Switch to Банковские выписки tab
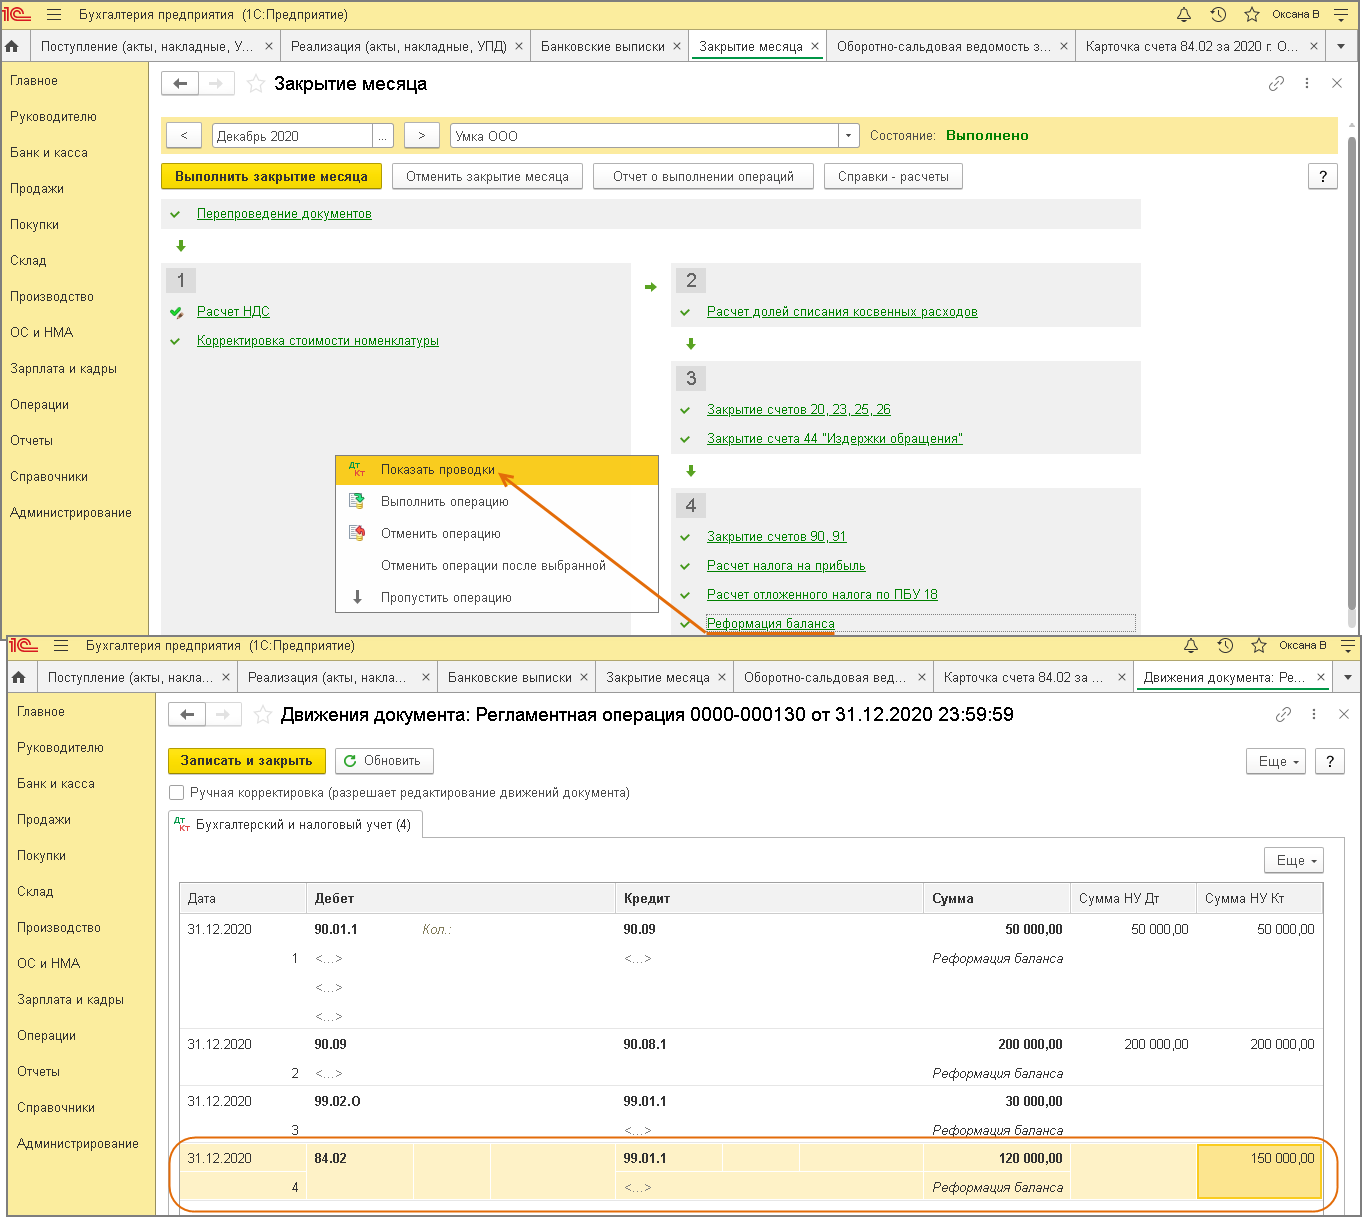This screenshot has width=1363, height=1219. pyautogui.click(x=602, y=46)
